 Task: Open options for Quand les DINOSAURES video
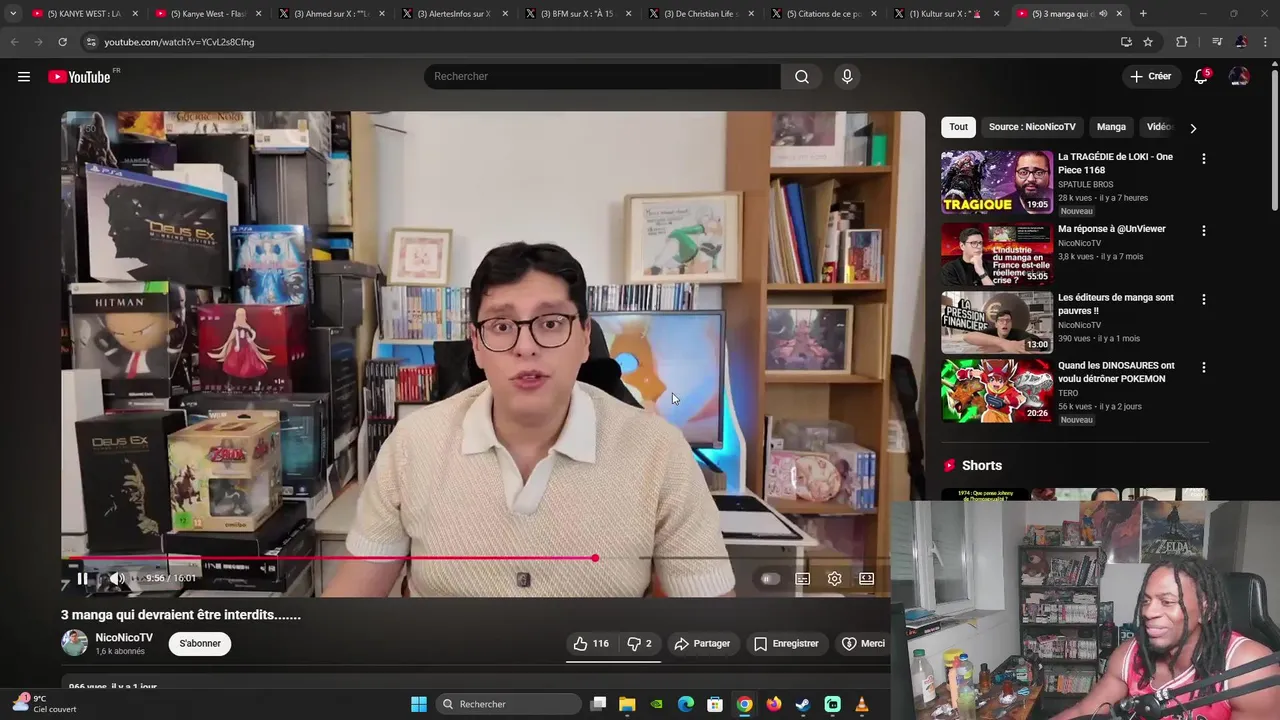[x=1203, y=367]
